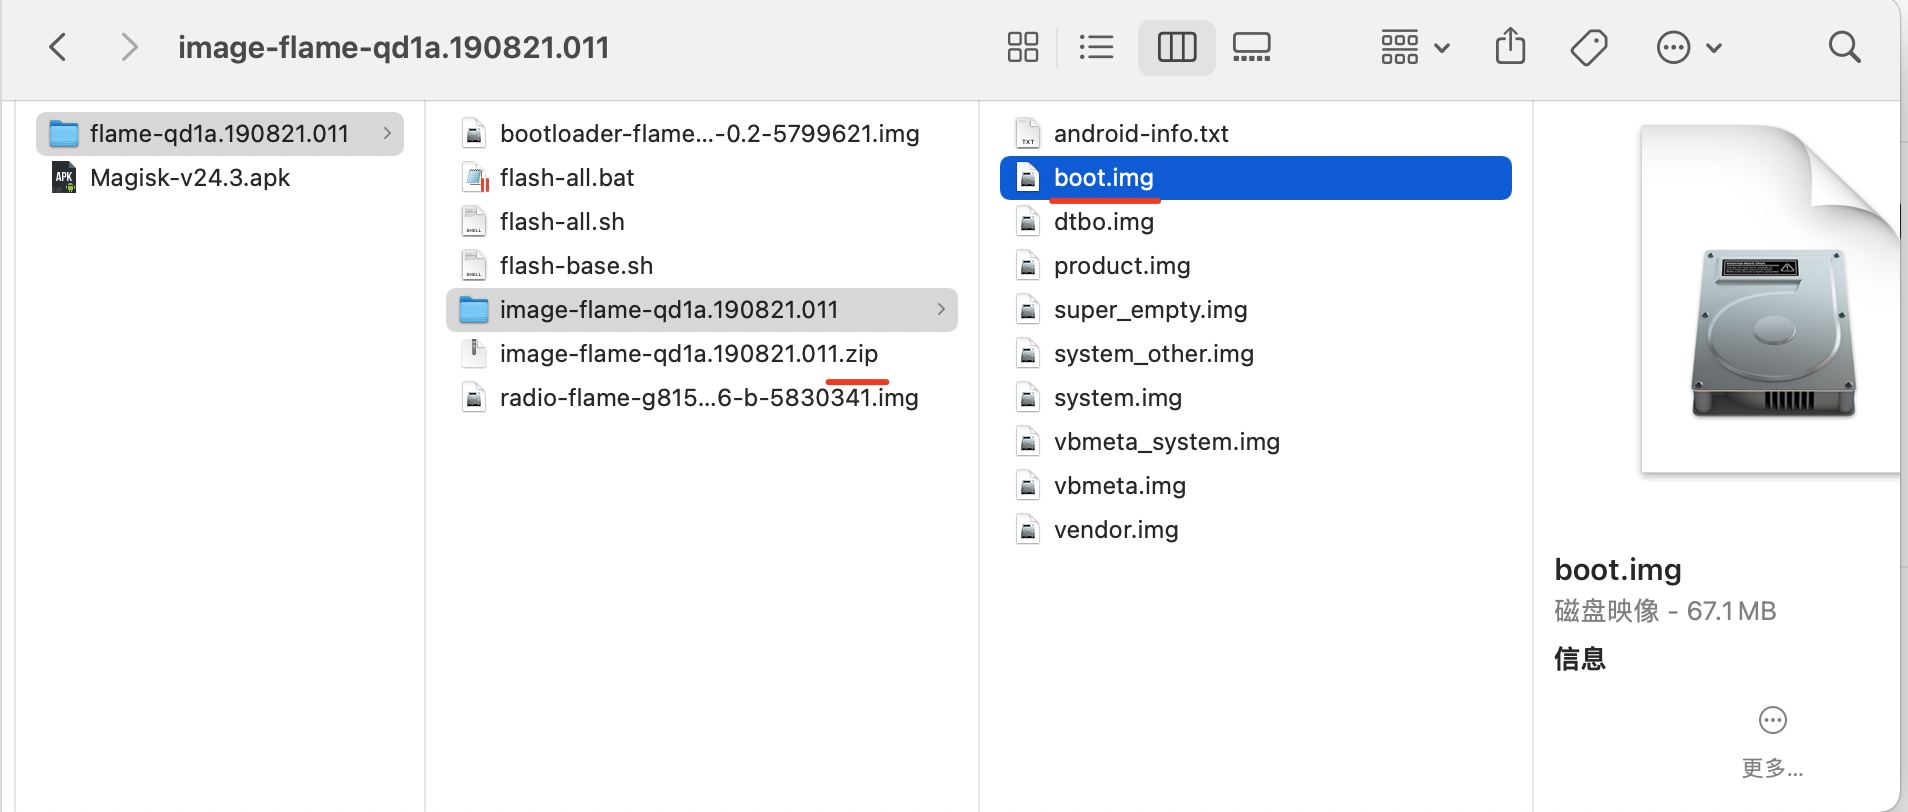Click the system.img file icon
1908x812 pixels.
pyautogui.click(x=1028, y=398)
